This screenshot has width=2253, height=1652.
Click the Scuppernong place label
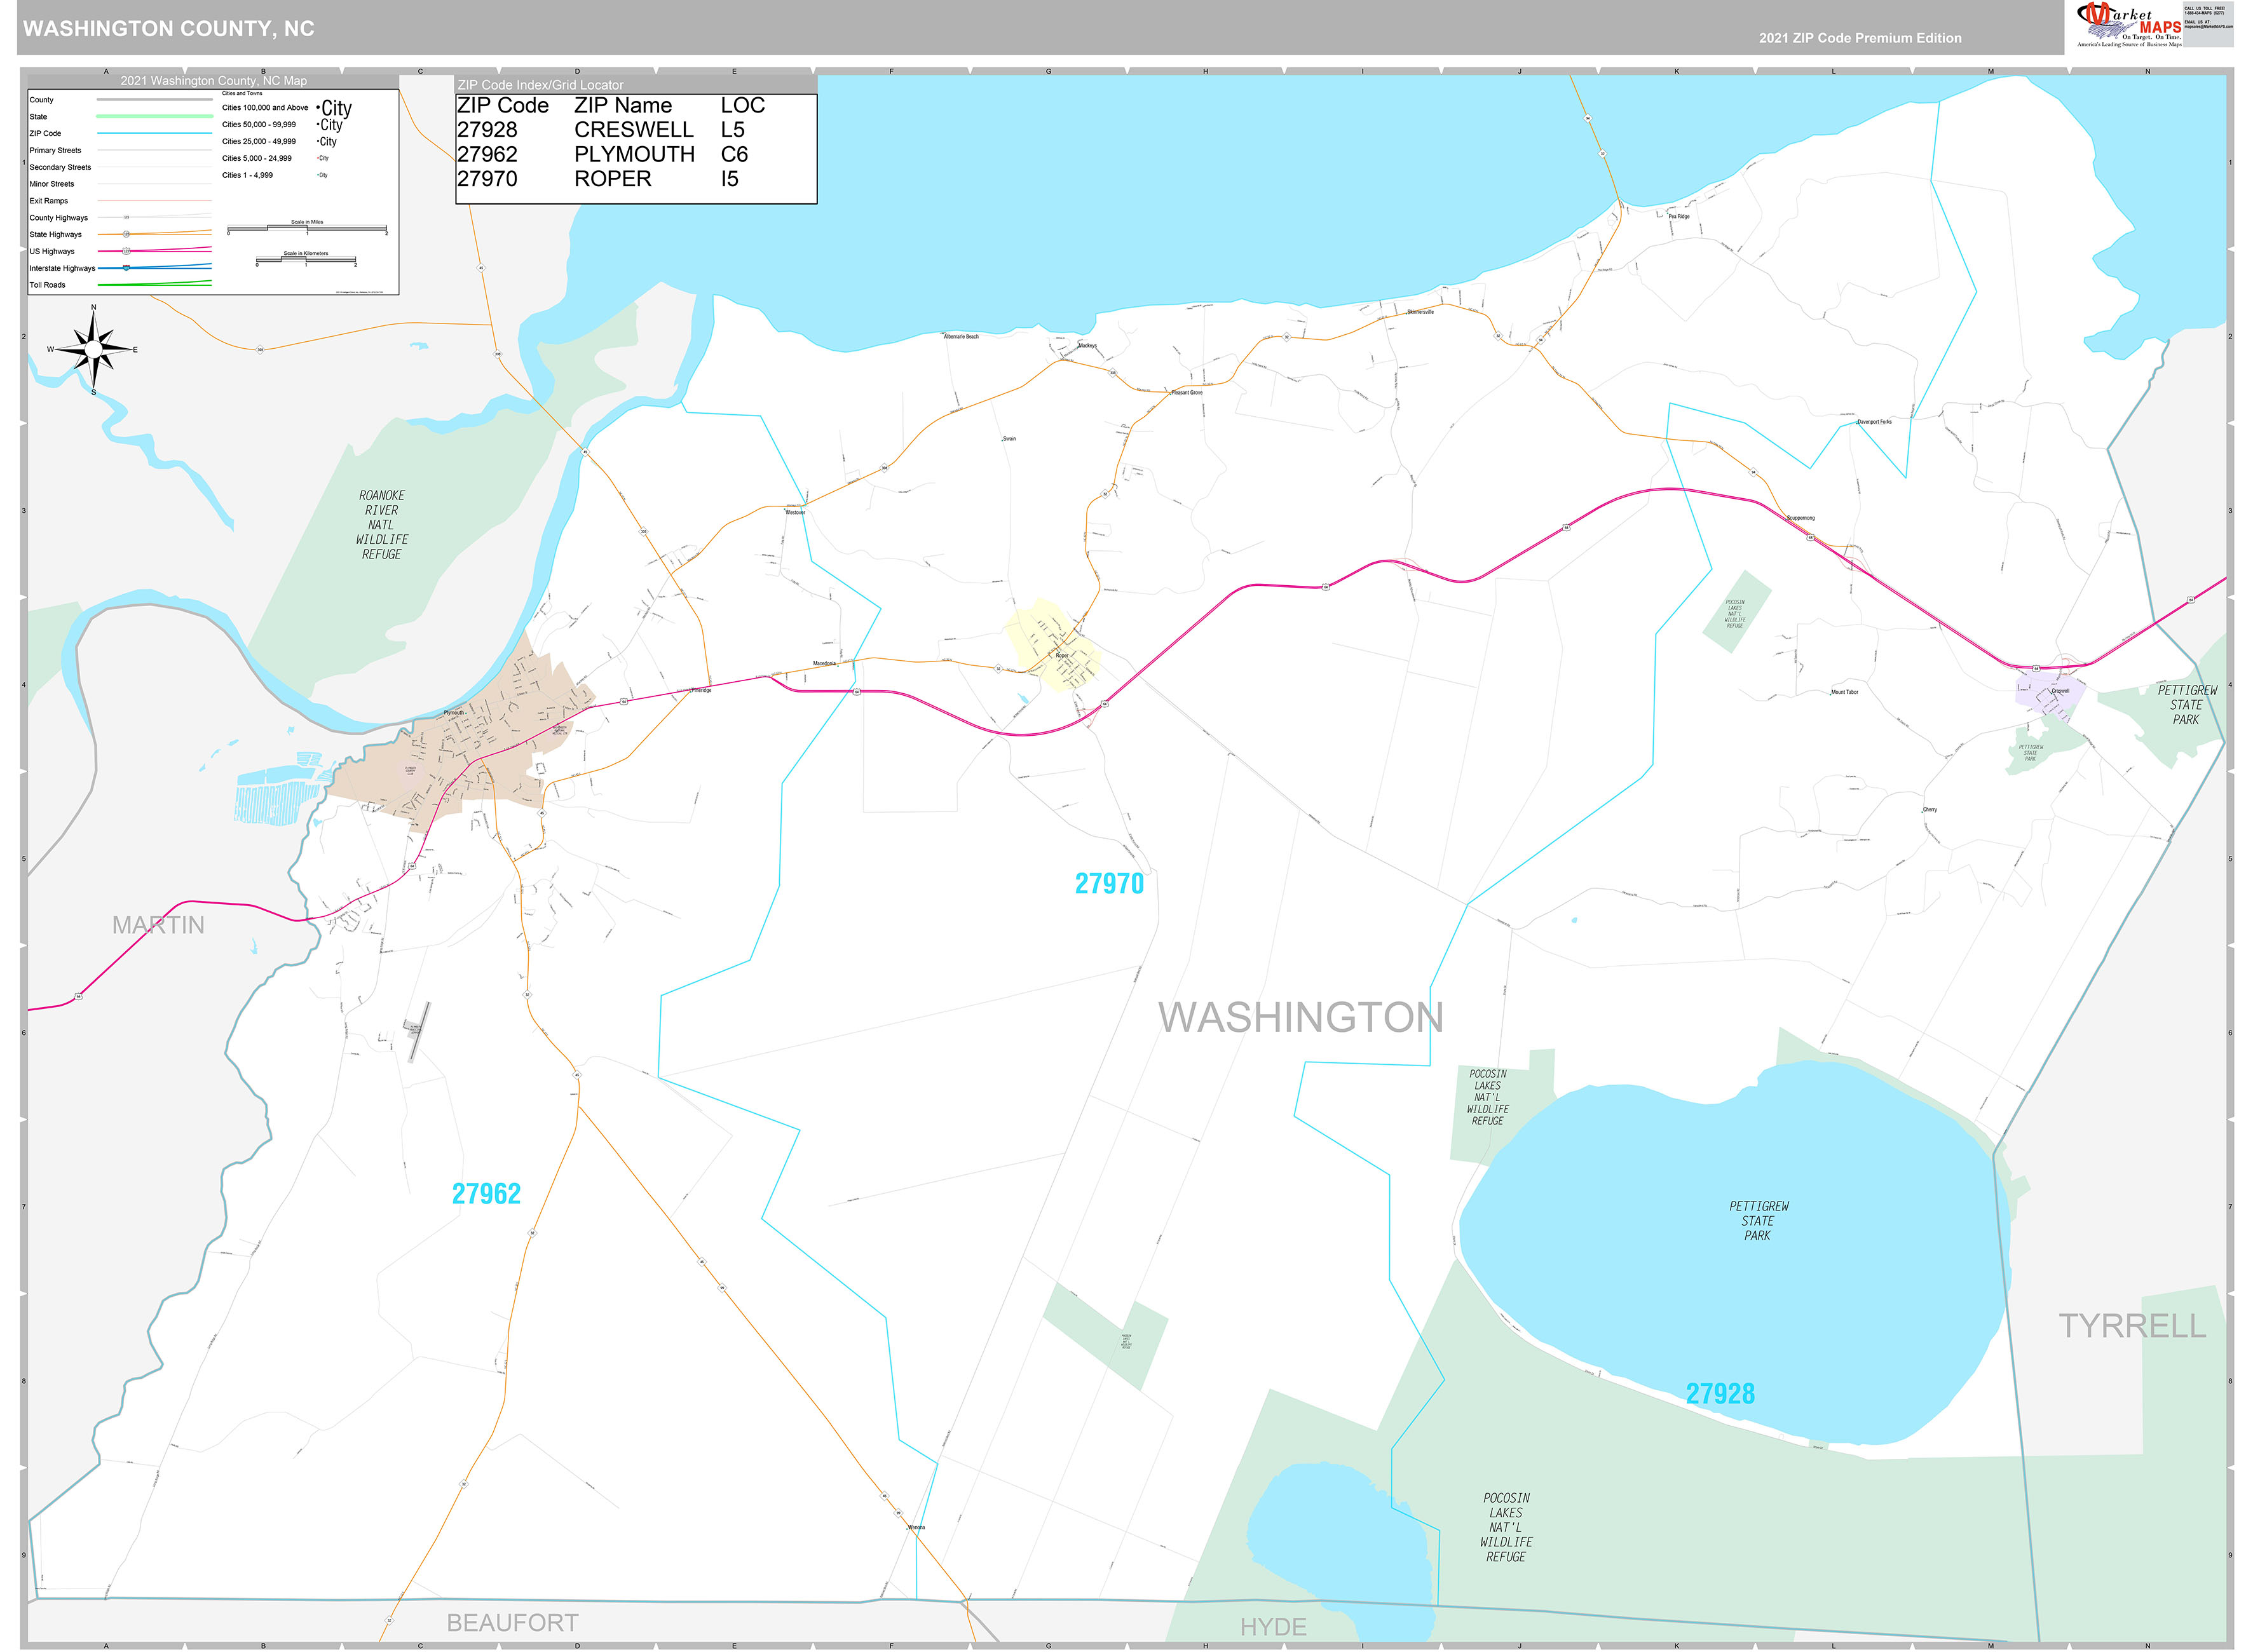1800,518
